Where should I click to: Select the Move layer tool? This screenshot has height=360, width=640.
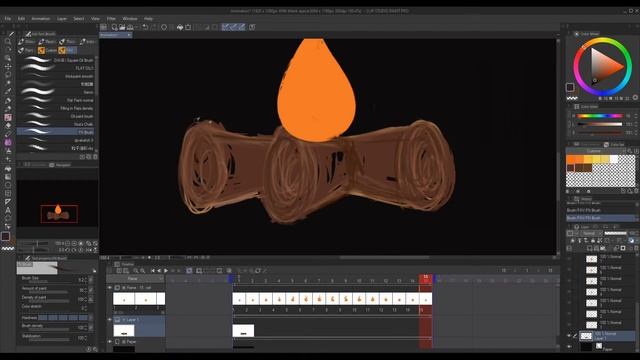8,66
